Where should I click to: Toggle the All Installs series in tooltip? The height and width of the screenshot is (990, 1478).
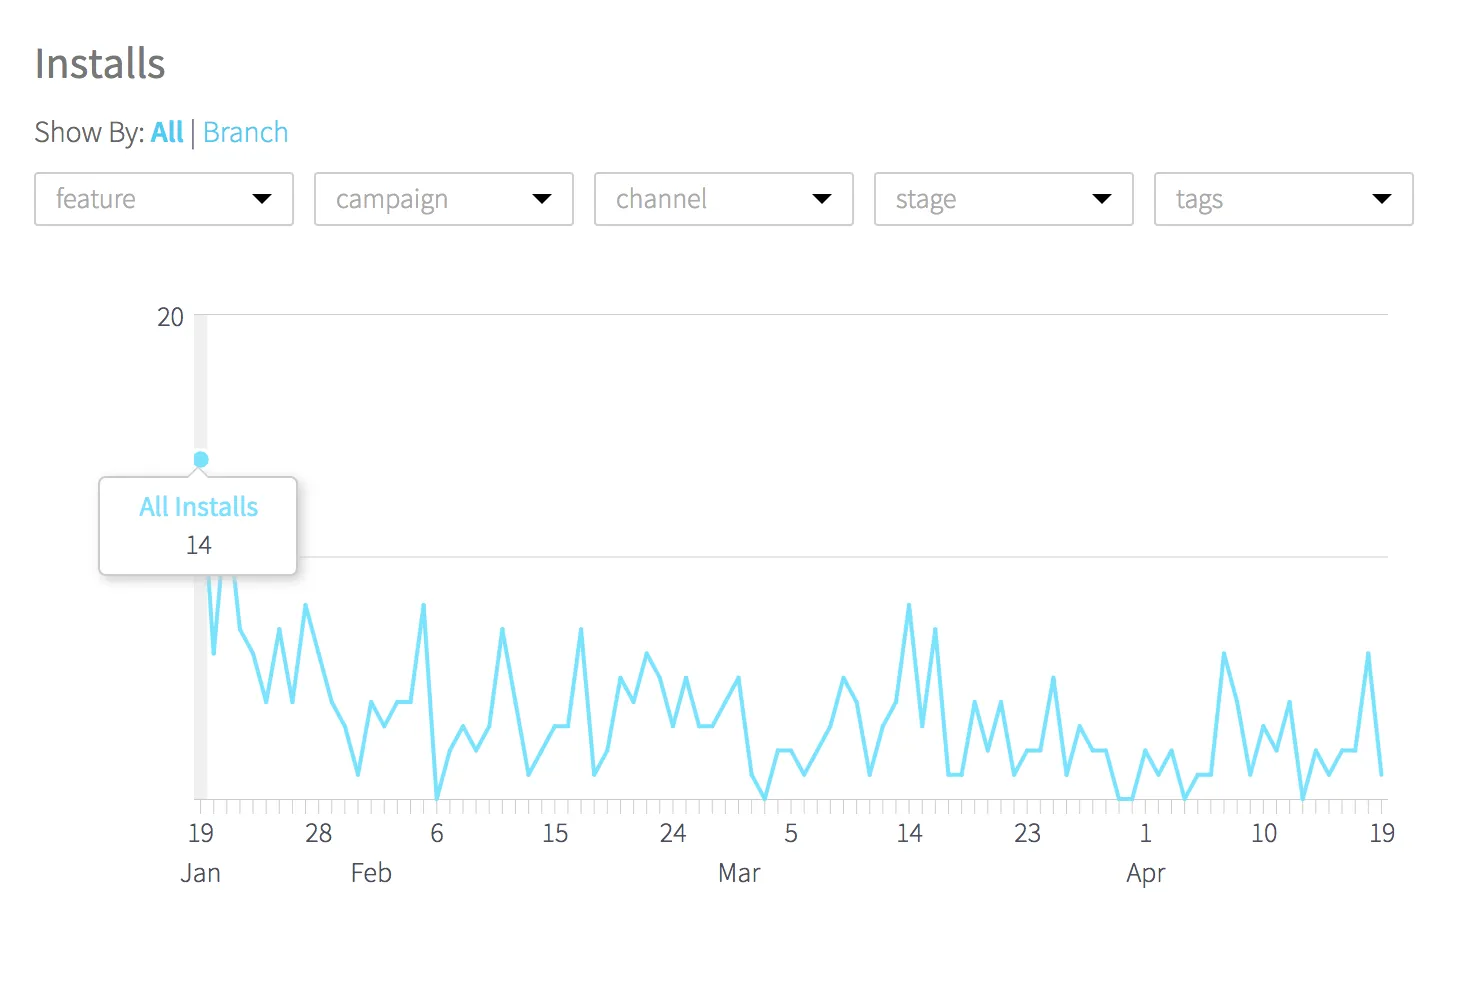[x=197, y=507]
